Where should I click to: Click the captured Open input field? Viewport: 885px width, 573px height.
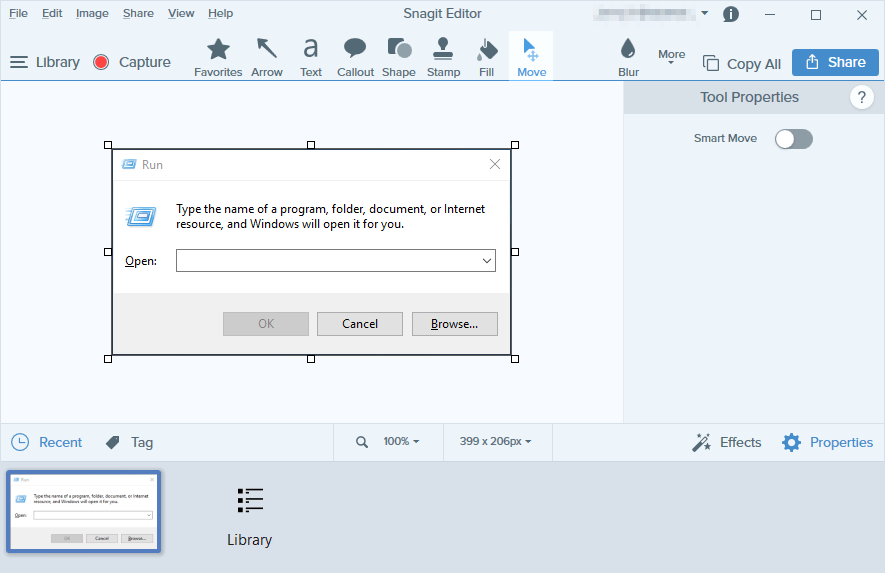(x=336, y=261)
